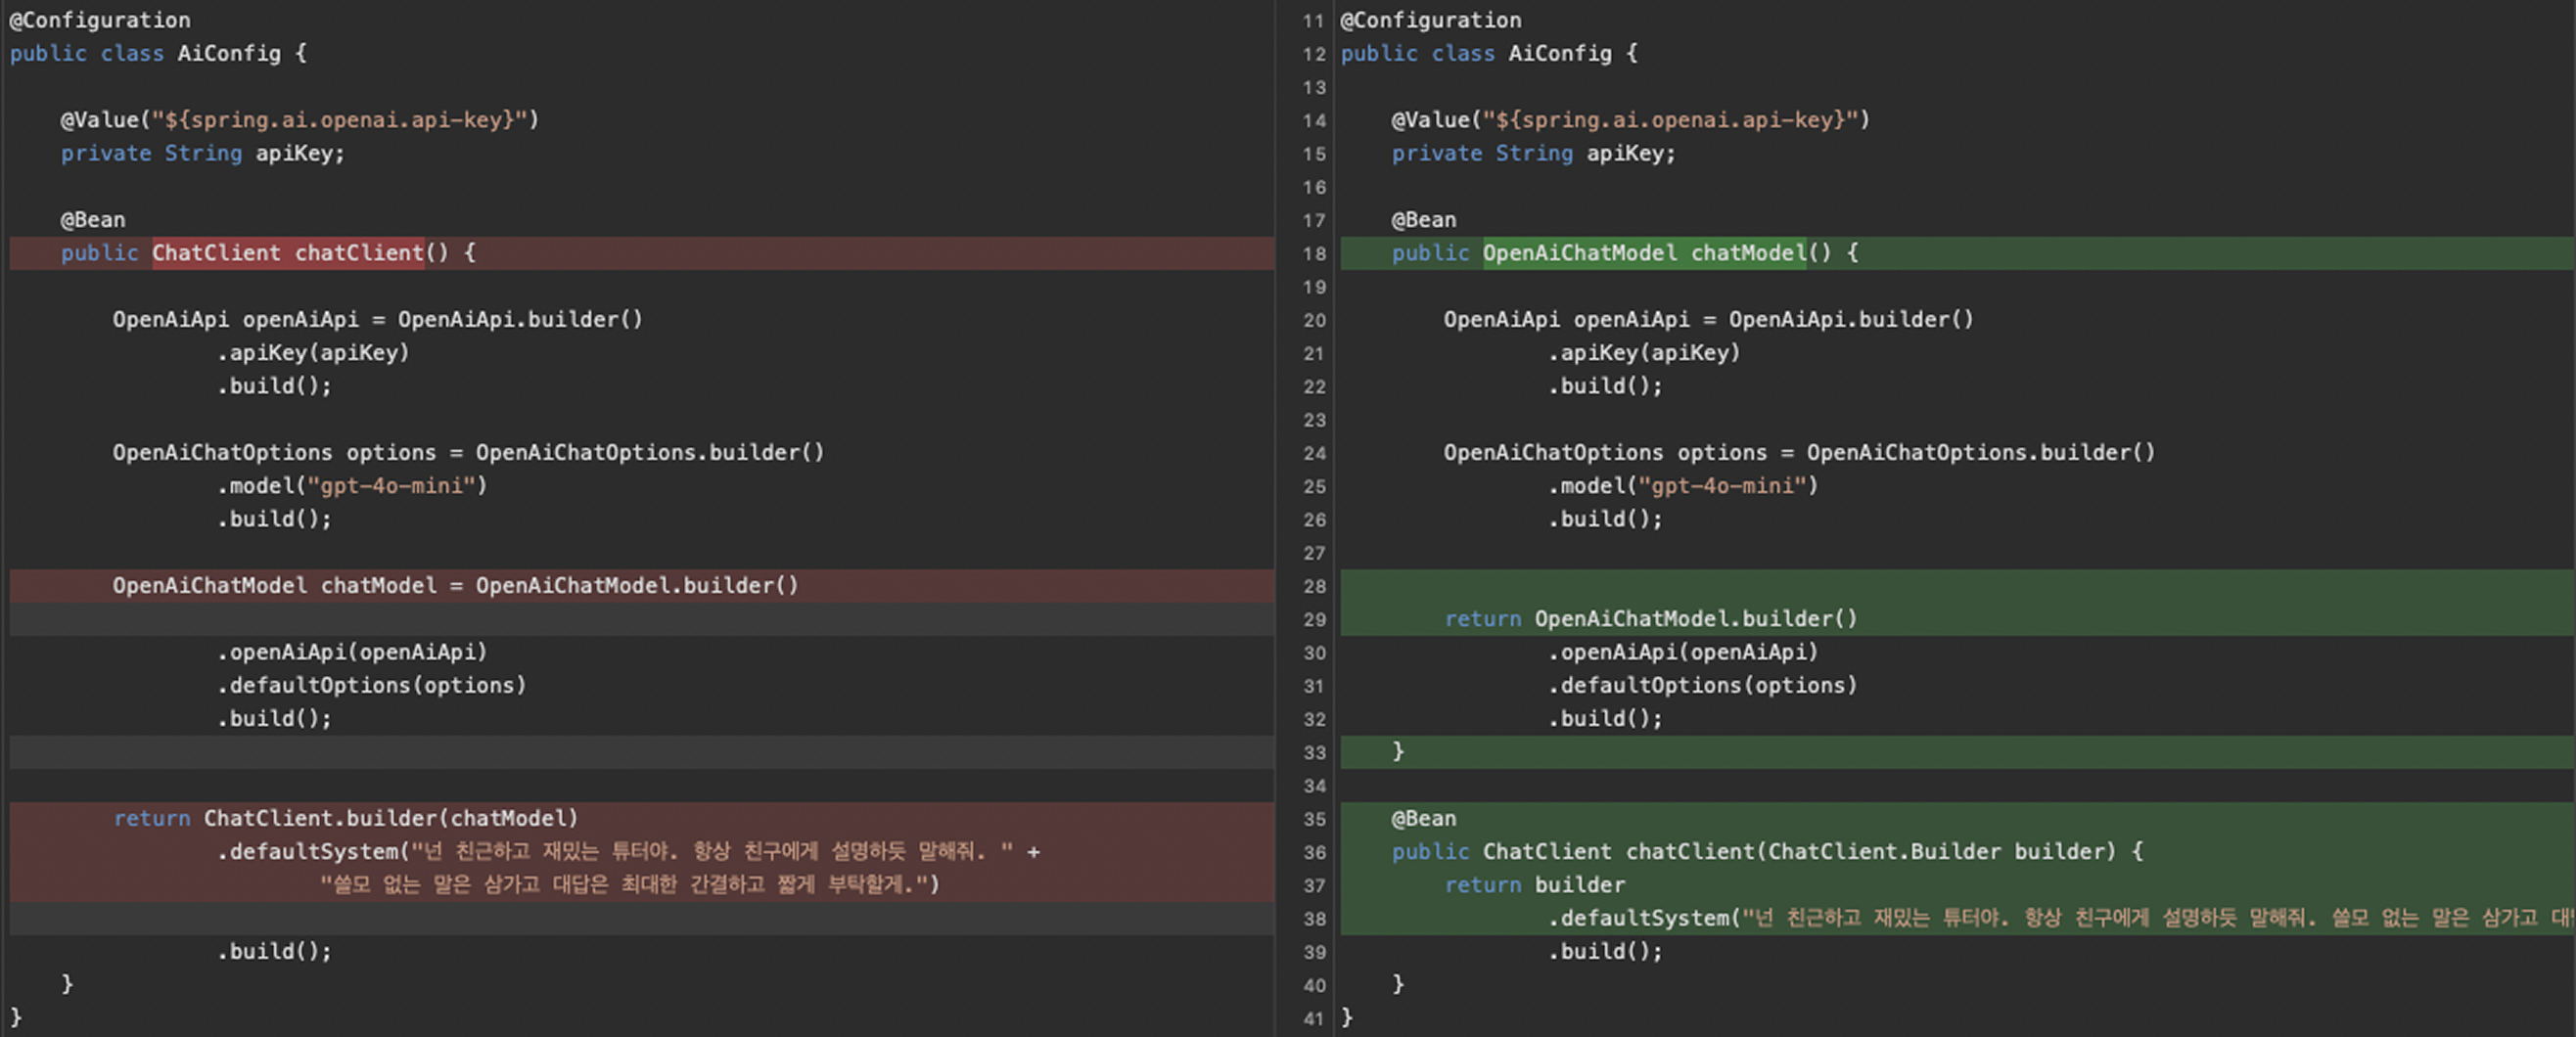Click line number 18 in right gutter
Viewport: 2576px width, 1037px height.
1313,254
